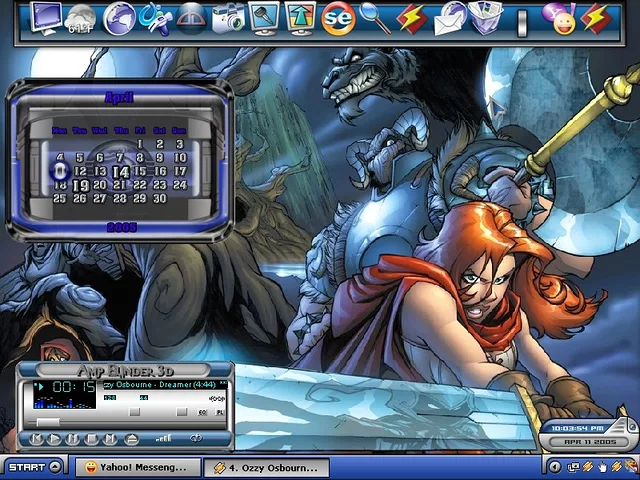The image size is (640, 480).
Task: Open the monitor icon in the top dock
Action: point(46,17)
